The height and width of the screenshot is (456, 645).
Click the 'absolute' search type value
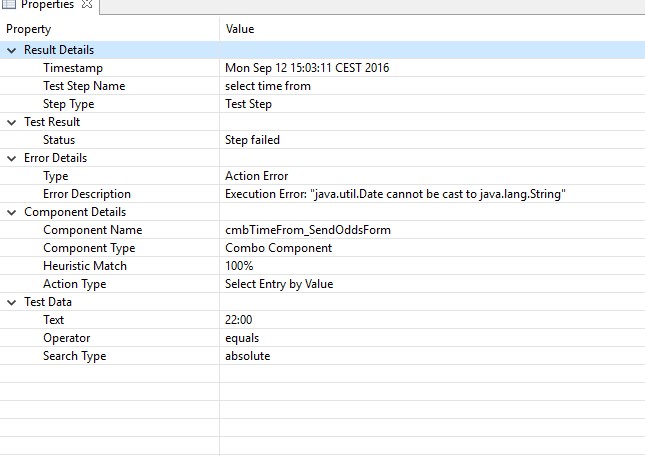click(x=248, y=356)
